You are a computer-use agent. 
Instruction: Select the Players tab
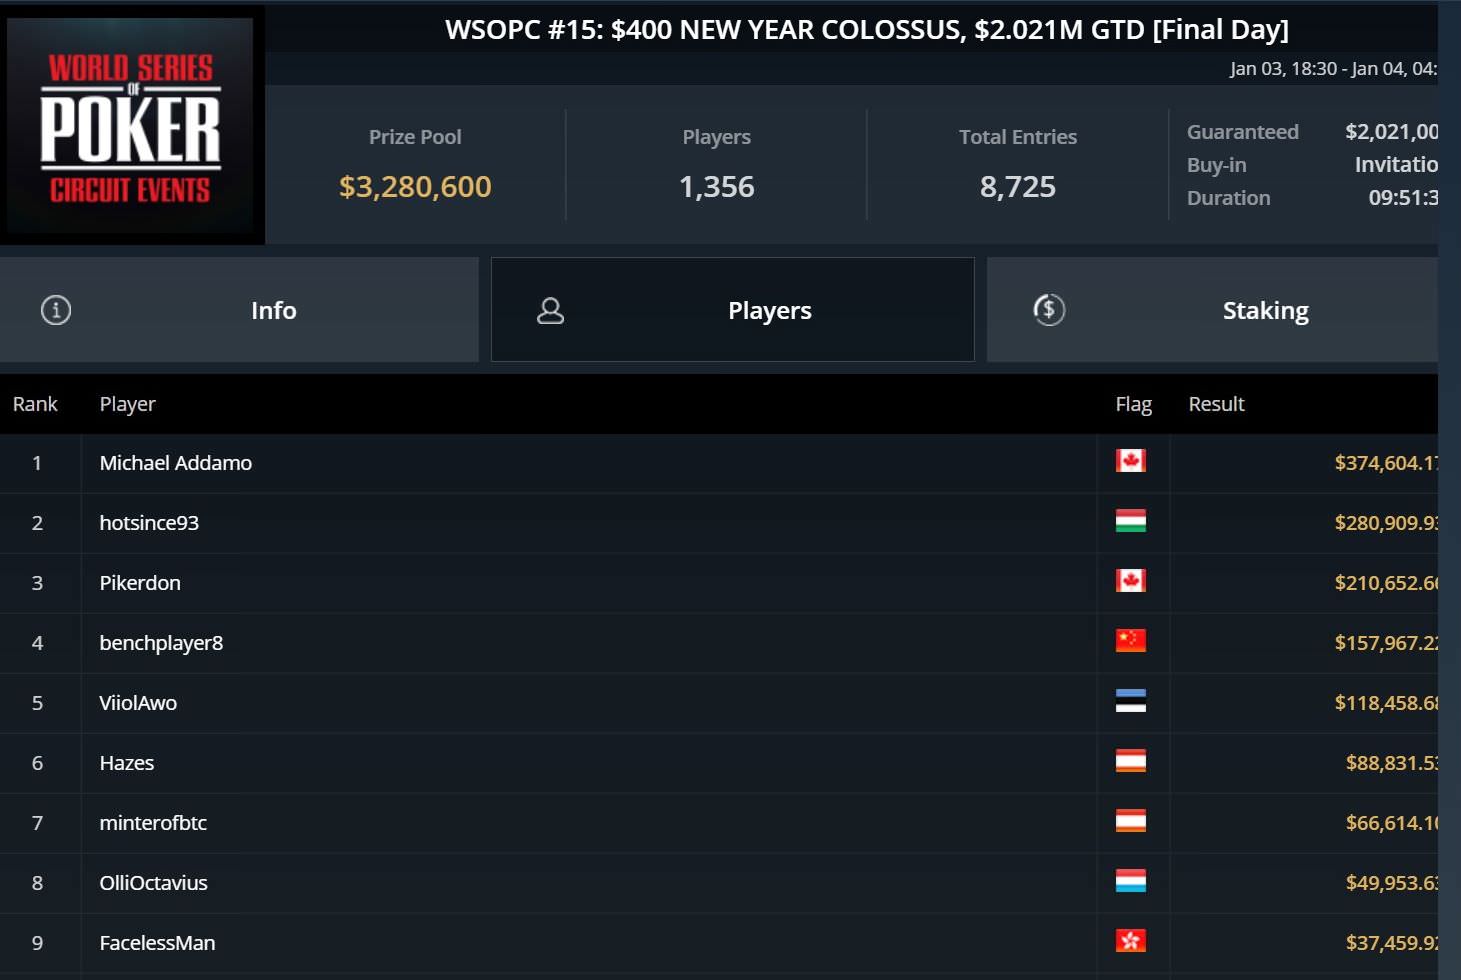(768, 311)
